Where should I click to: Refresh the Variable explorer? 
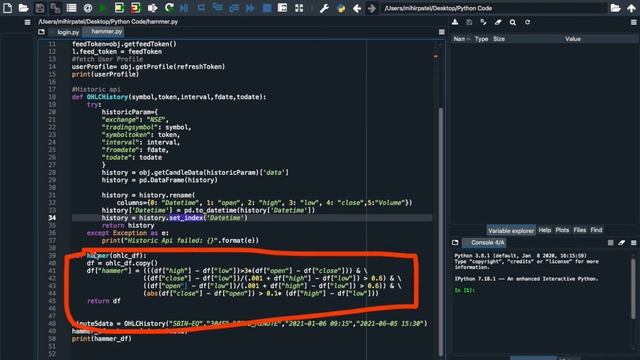tap(527, 22)
